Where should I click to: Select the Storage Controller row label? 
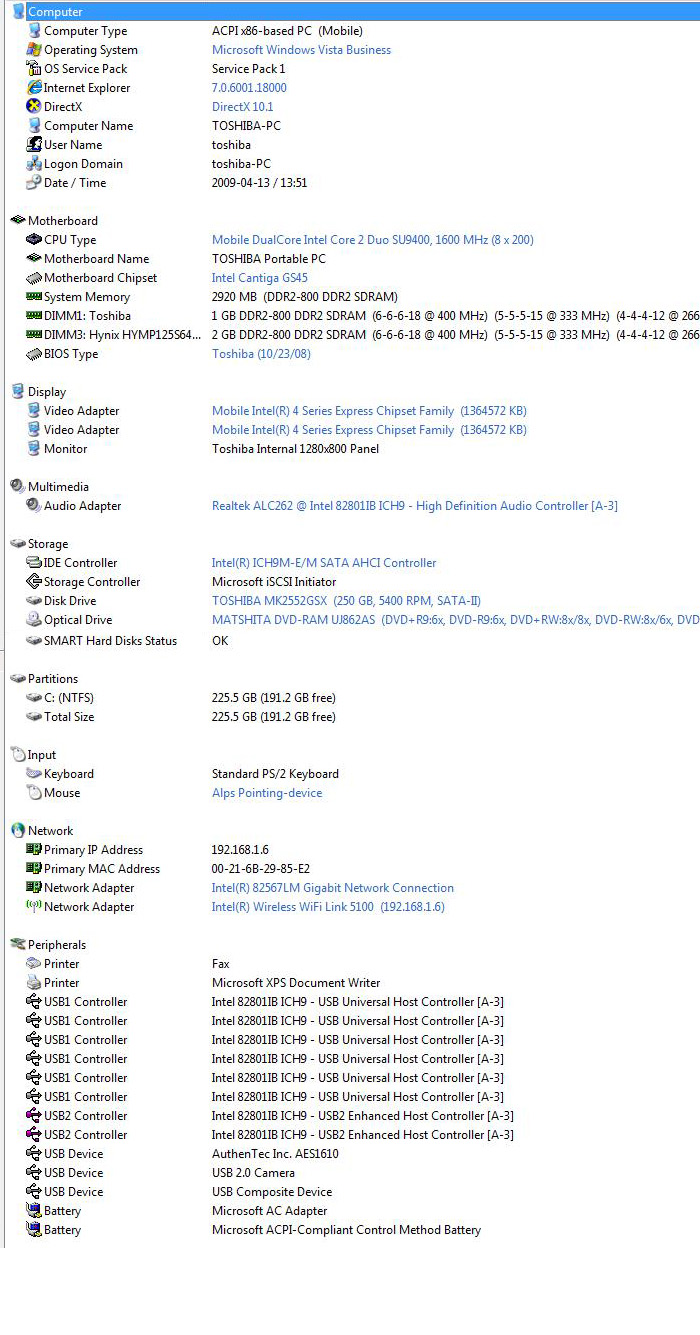coord(92,582)
